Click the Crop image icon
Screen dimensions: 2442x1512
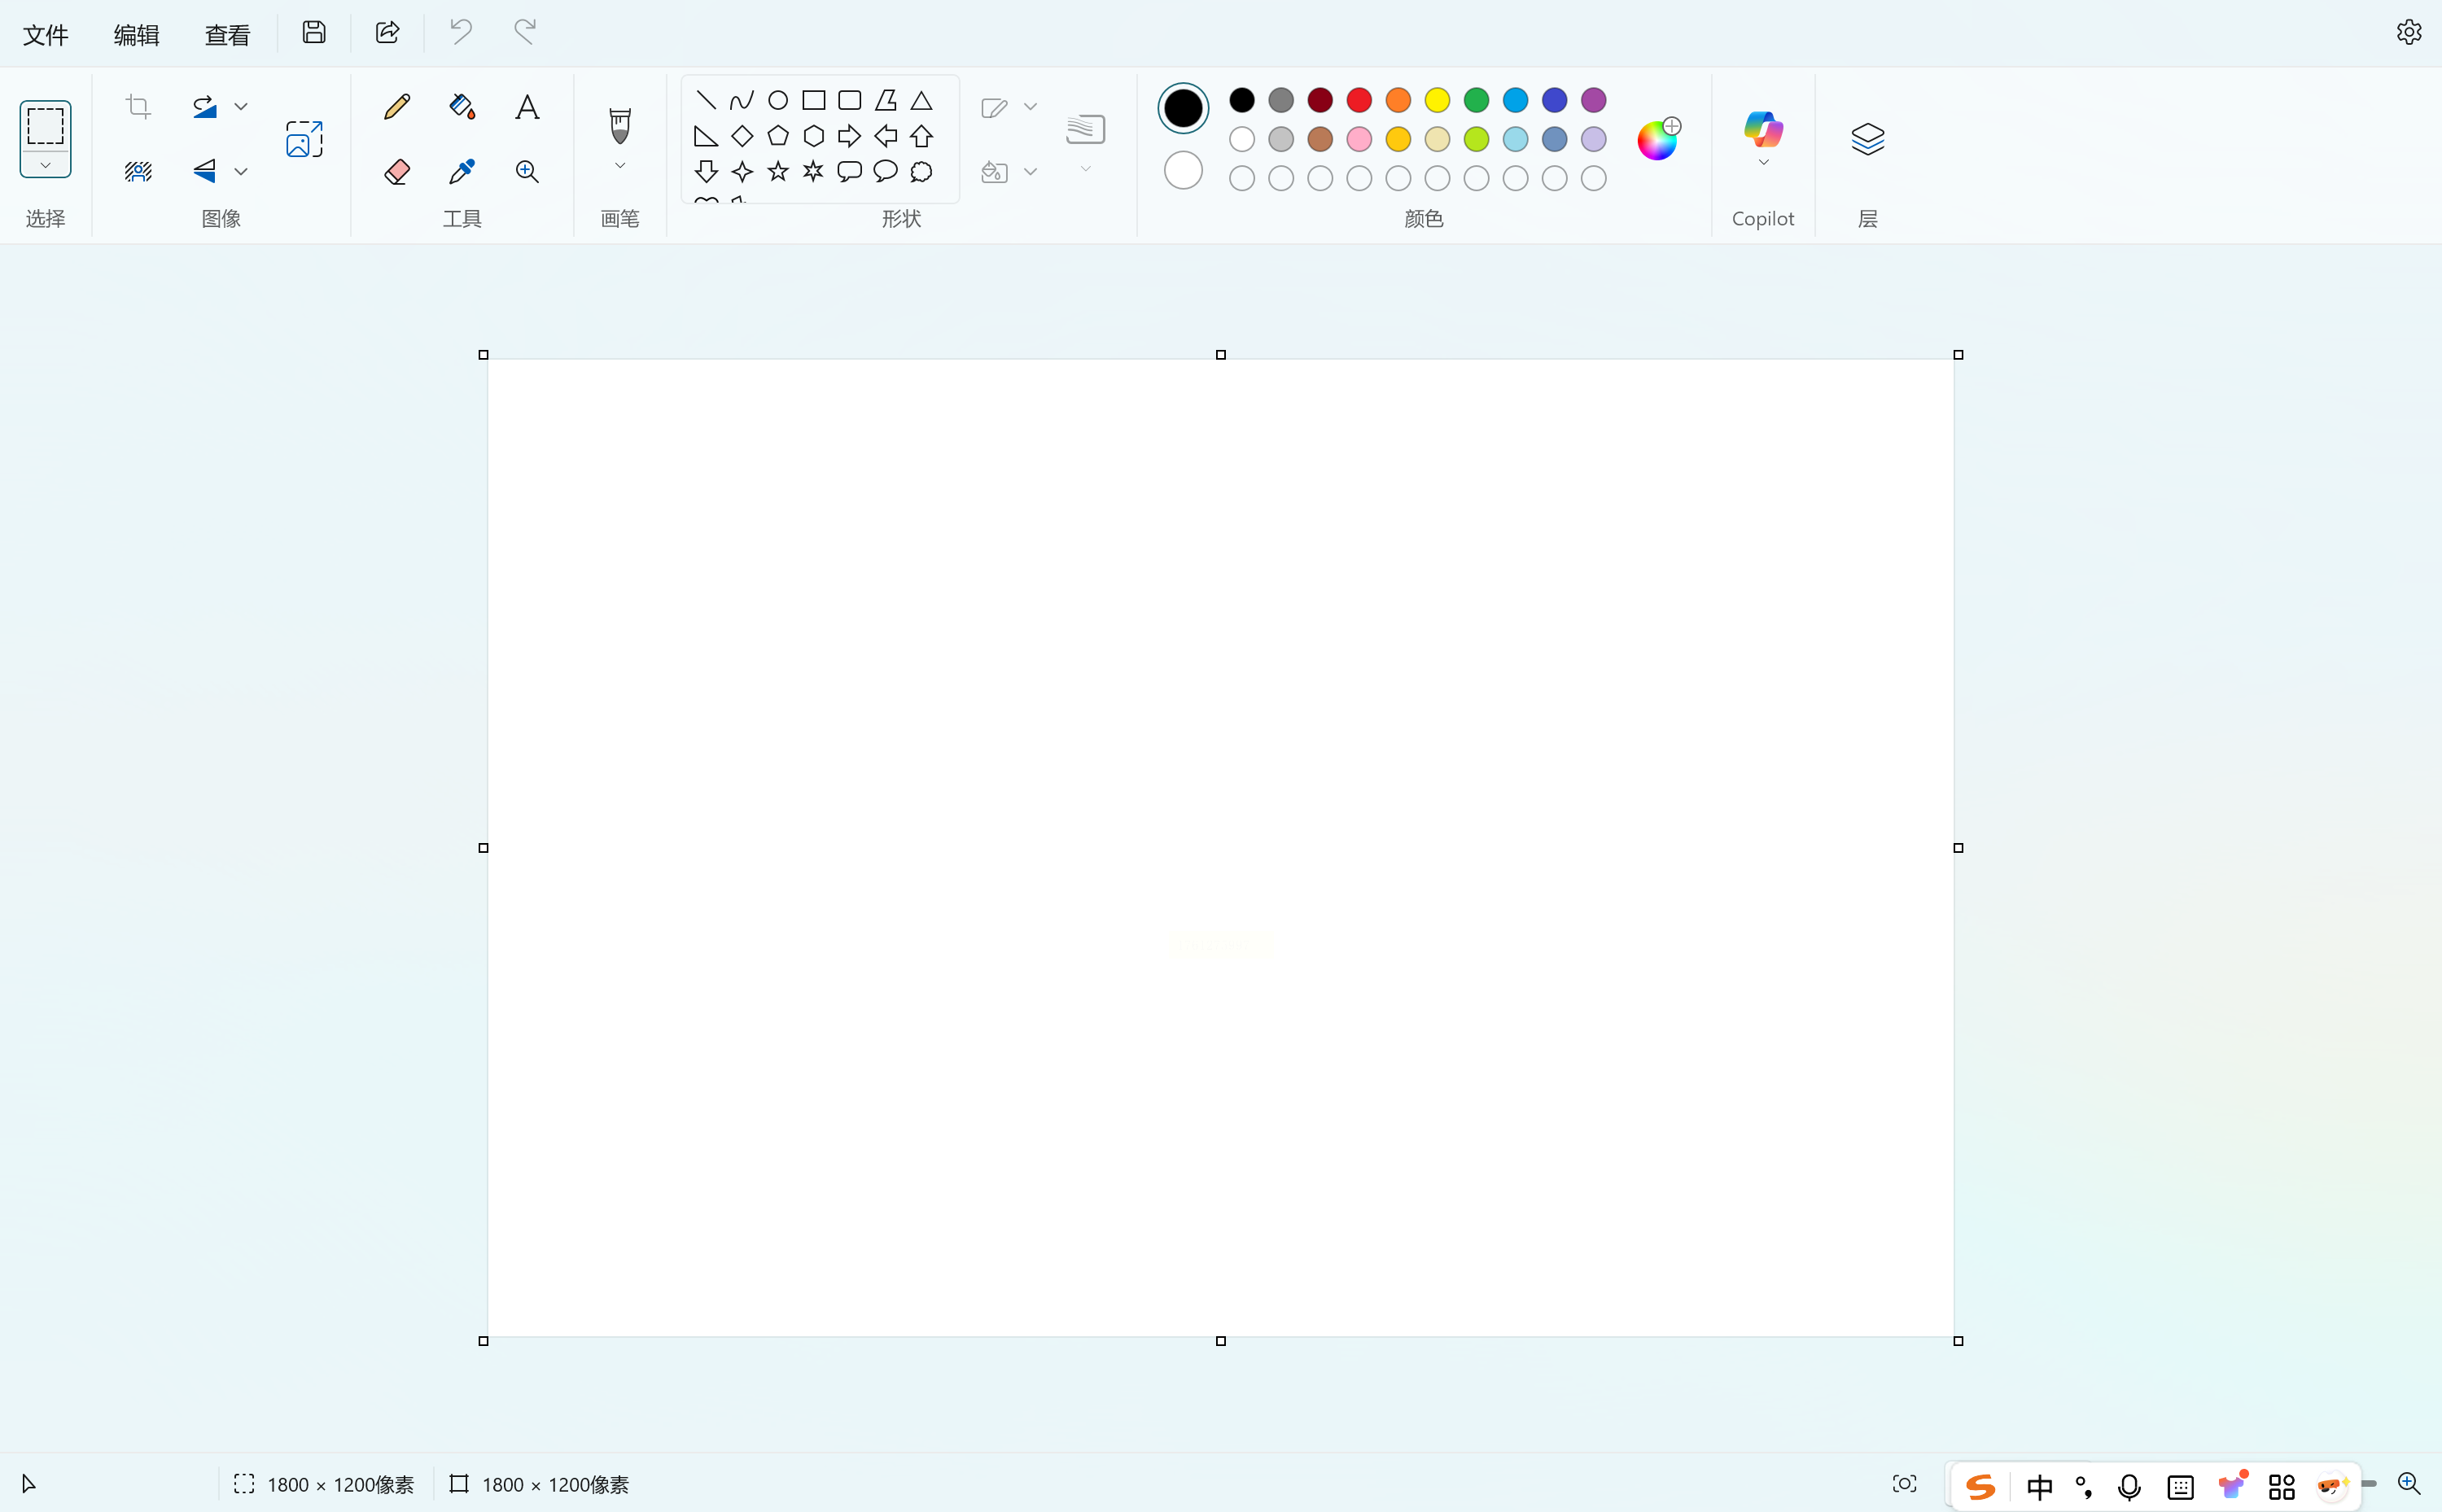pyautogui.click(x=138, y=107)
